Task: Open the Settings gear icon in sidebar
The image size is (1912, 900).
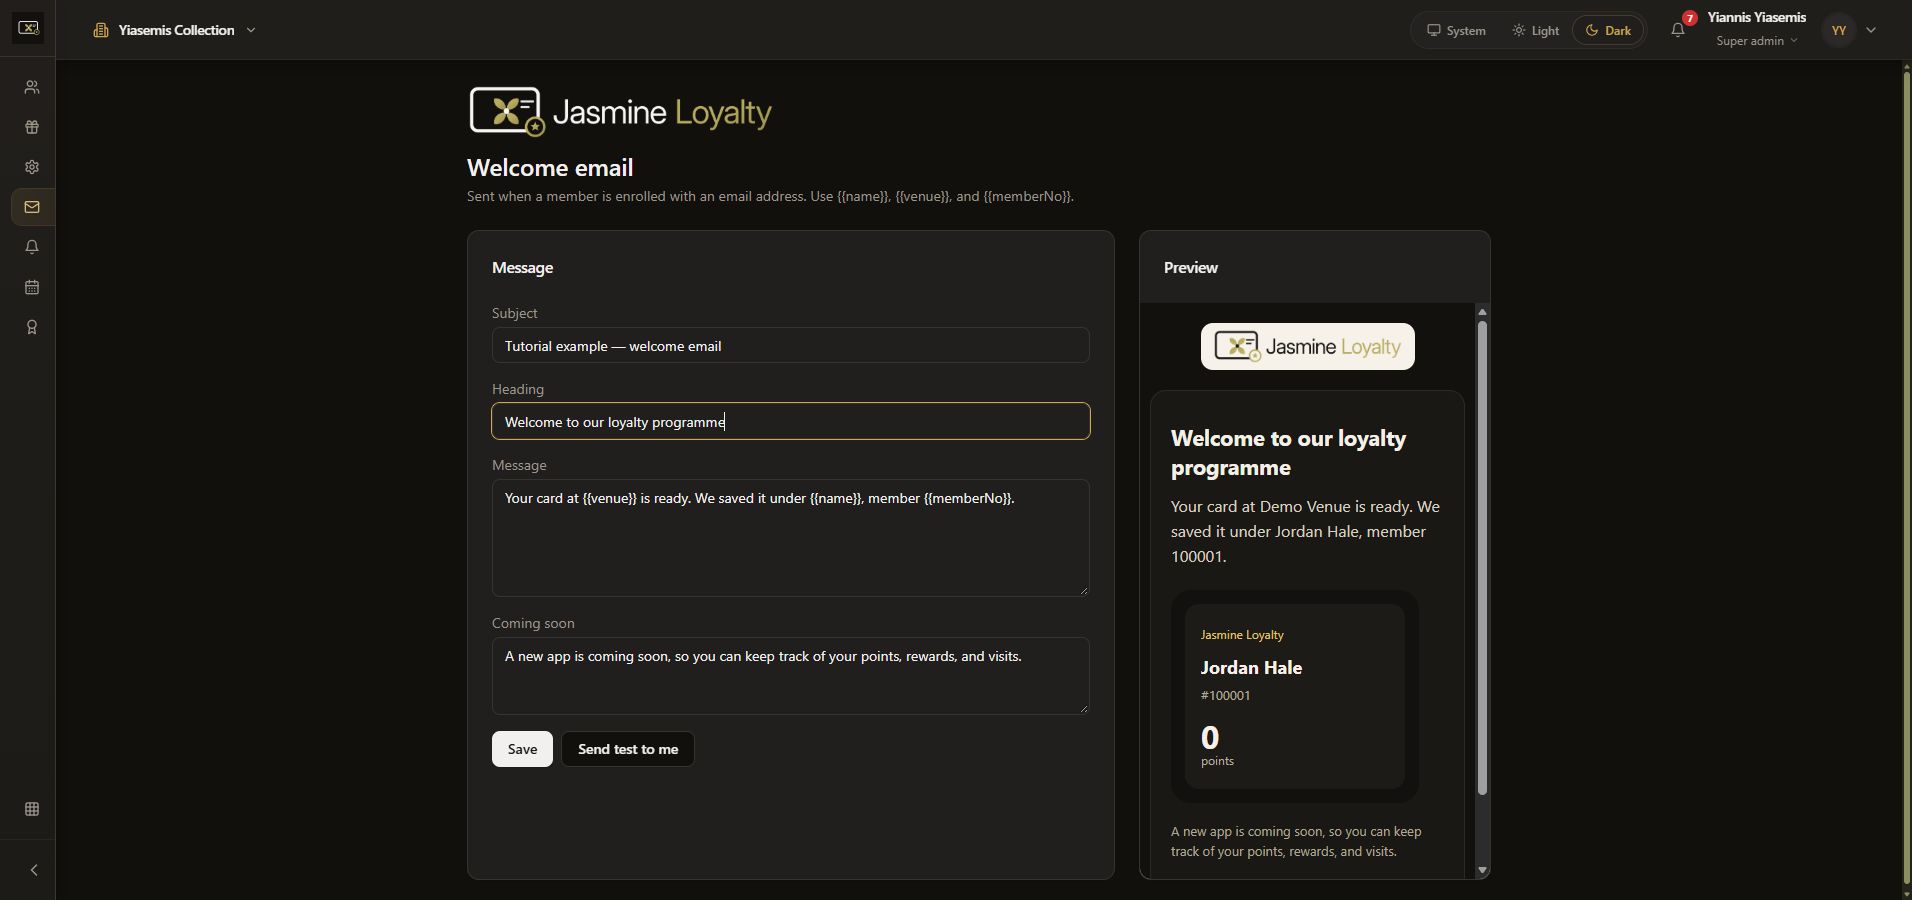Action: [x=32, y=167]
